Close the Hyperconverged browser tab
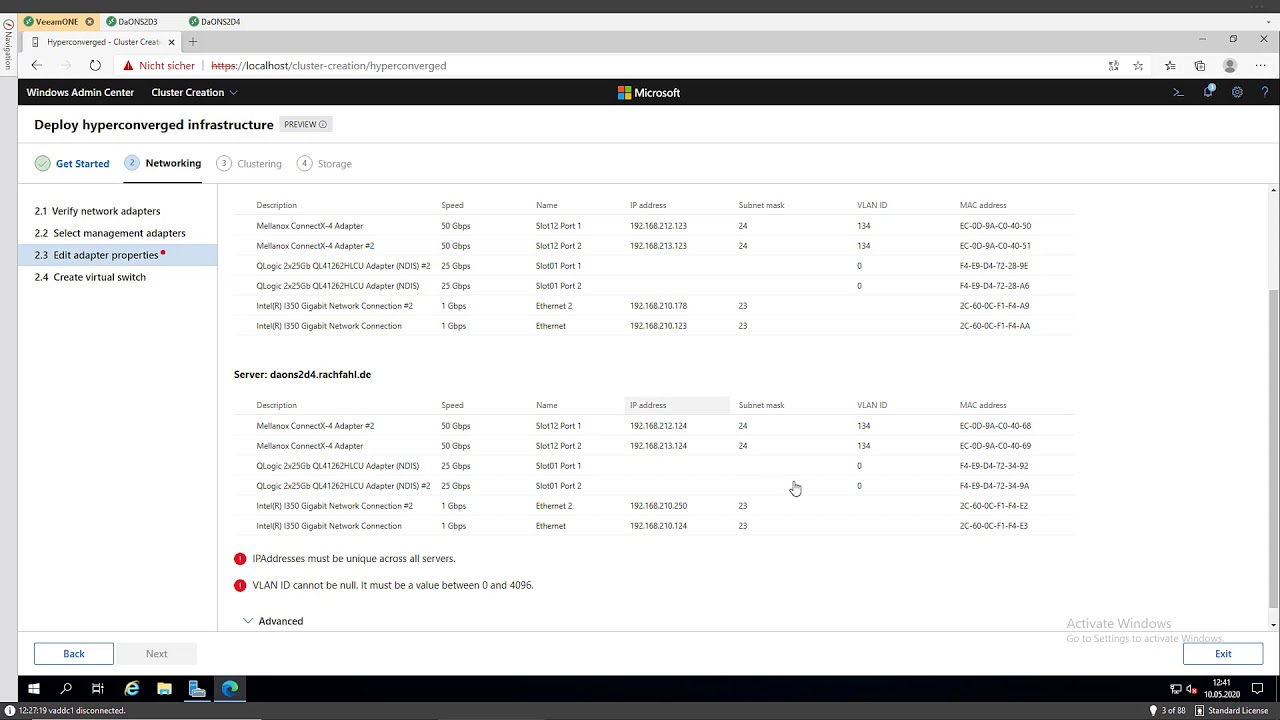Screen dimensions: 1280x720 coord(171,42)
